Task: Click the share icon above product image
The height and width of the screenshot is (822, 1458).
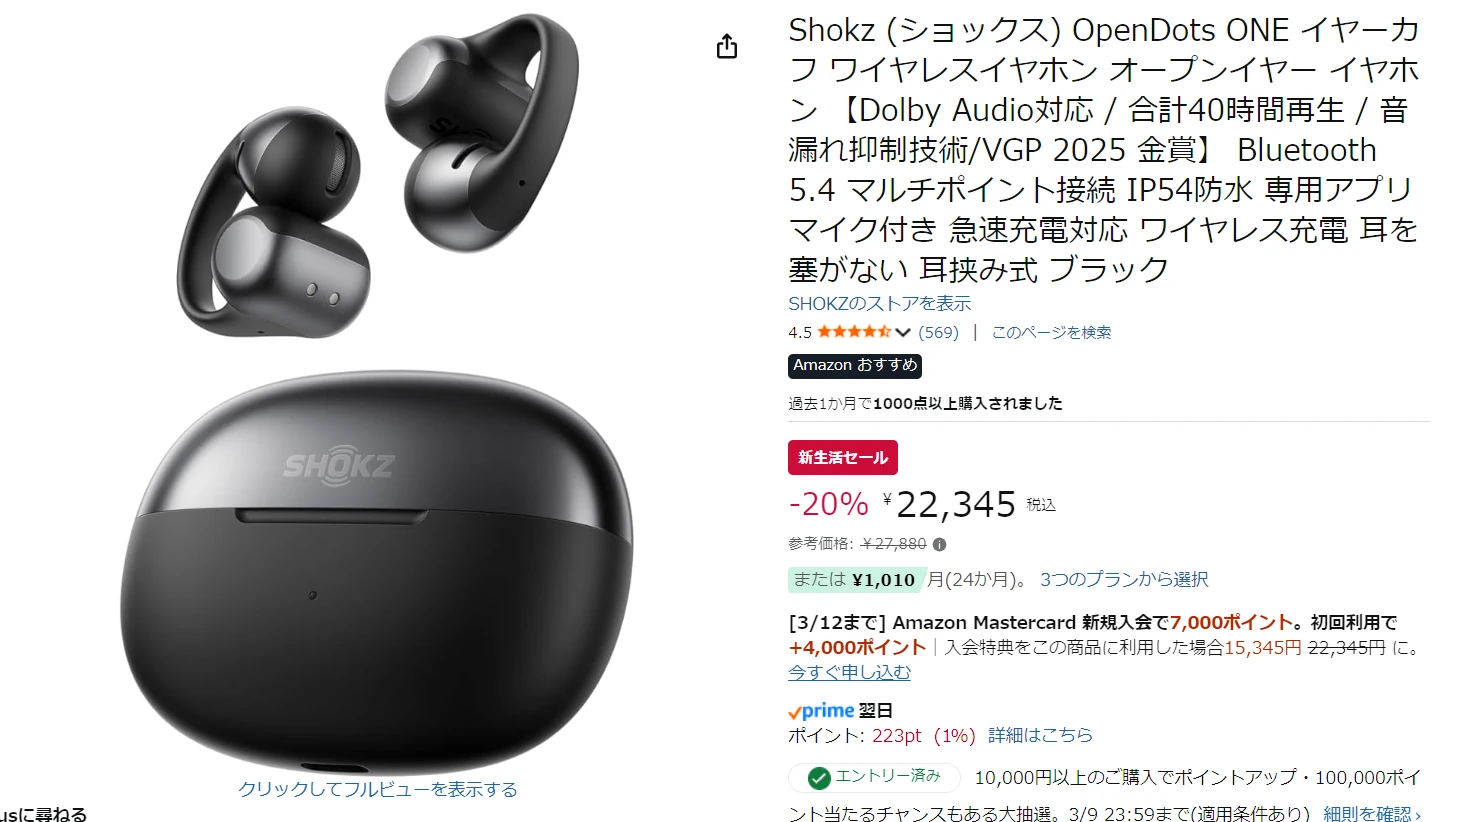Action: pyautogui.click(x=727, y=46)
